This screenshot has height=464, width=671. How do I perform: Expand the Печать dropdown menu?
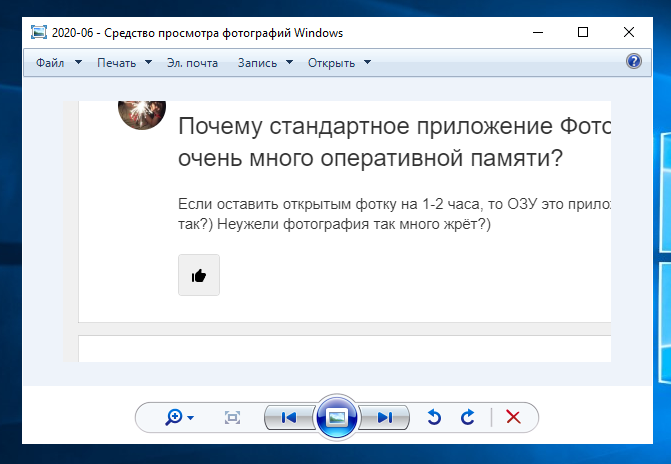pyautogui.click(x=124, y=63)
